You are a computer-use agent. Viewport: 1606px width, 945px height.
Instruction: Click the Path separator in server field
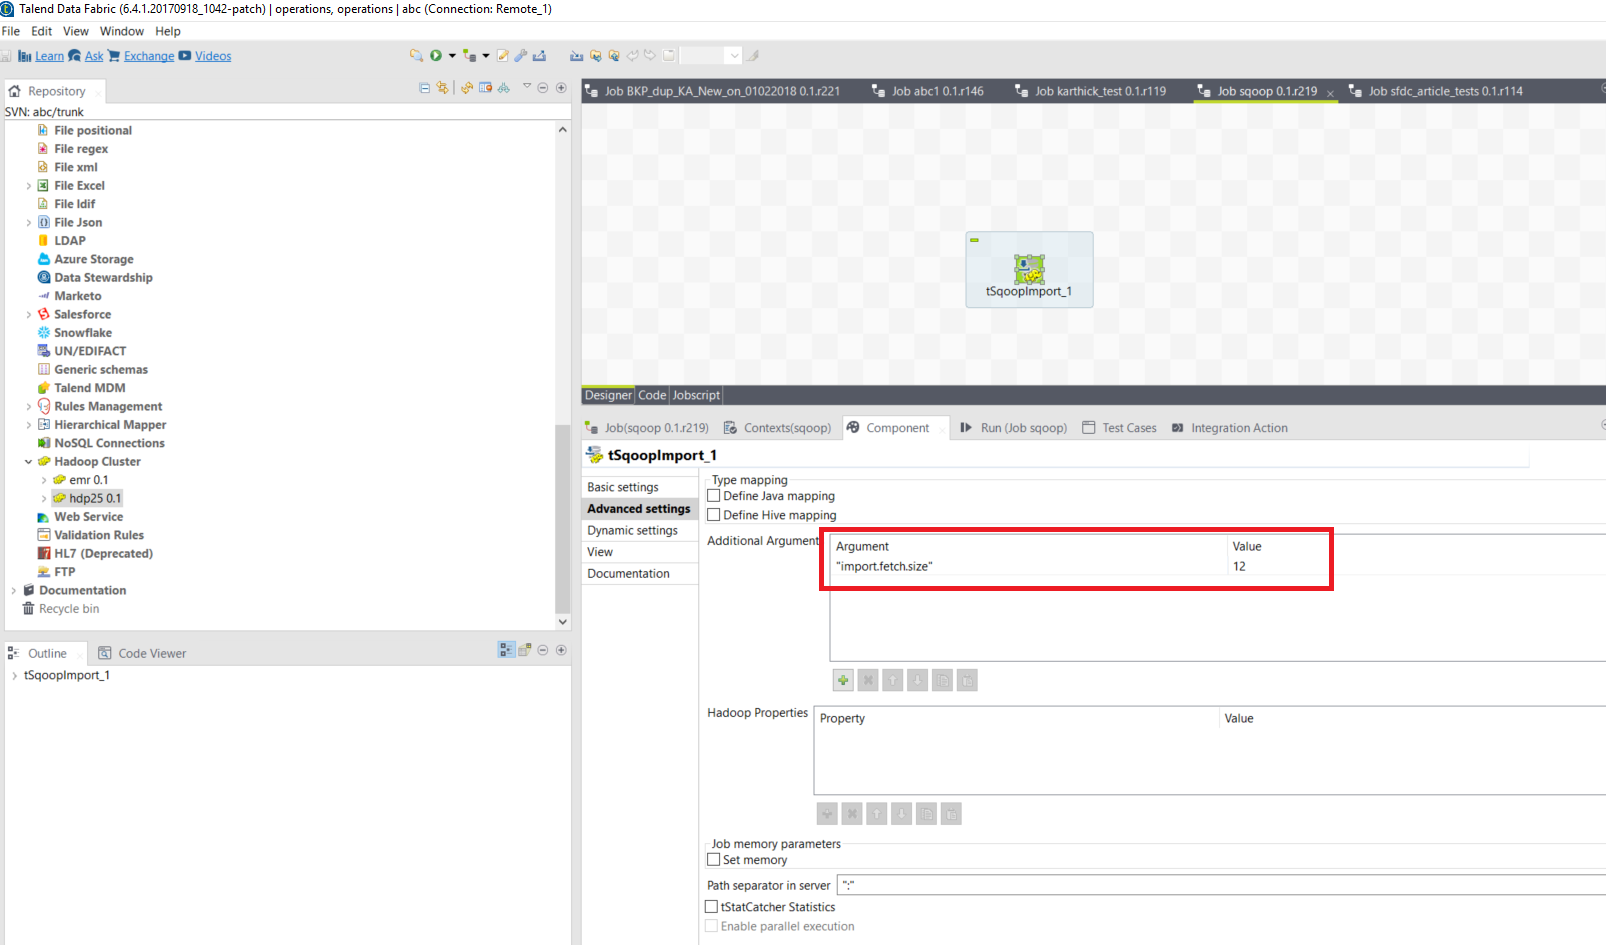[950, 884]
